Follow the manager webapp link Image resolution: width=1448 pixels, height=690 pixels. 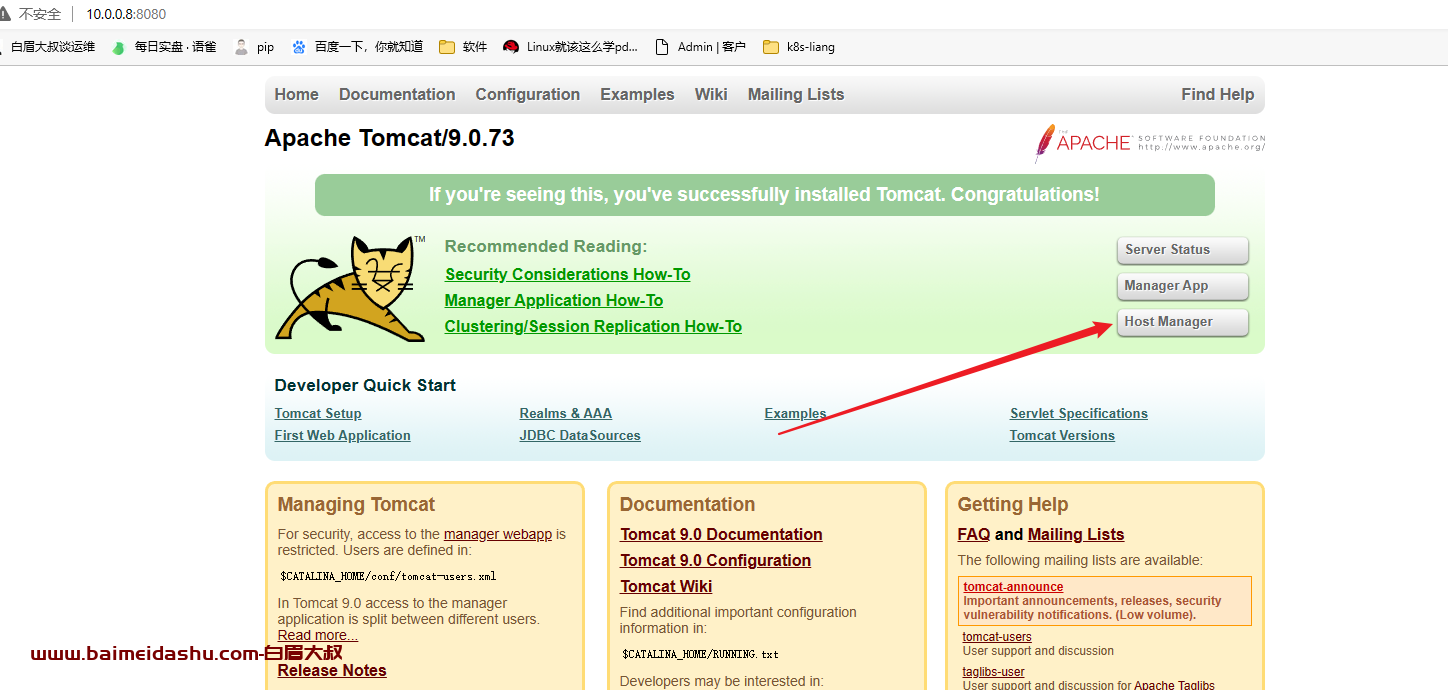coord(498,534)
